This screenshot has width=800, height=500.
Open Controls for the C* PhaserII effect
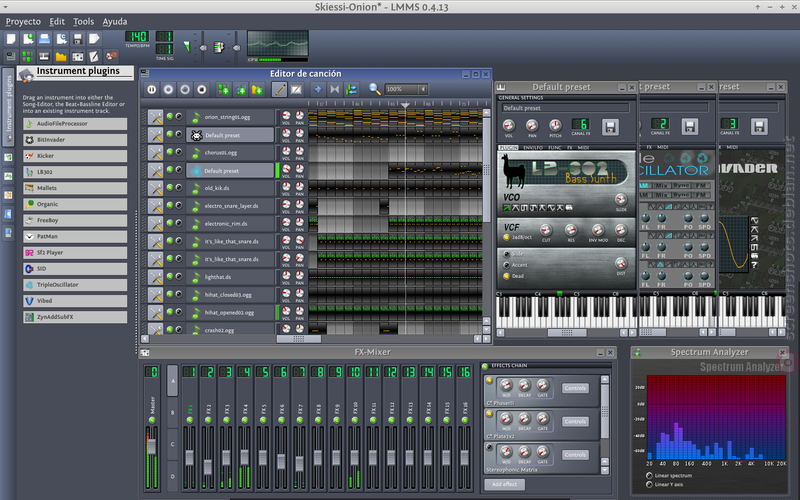point(575,388)
